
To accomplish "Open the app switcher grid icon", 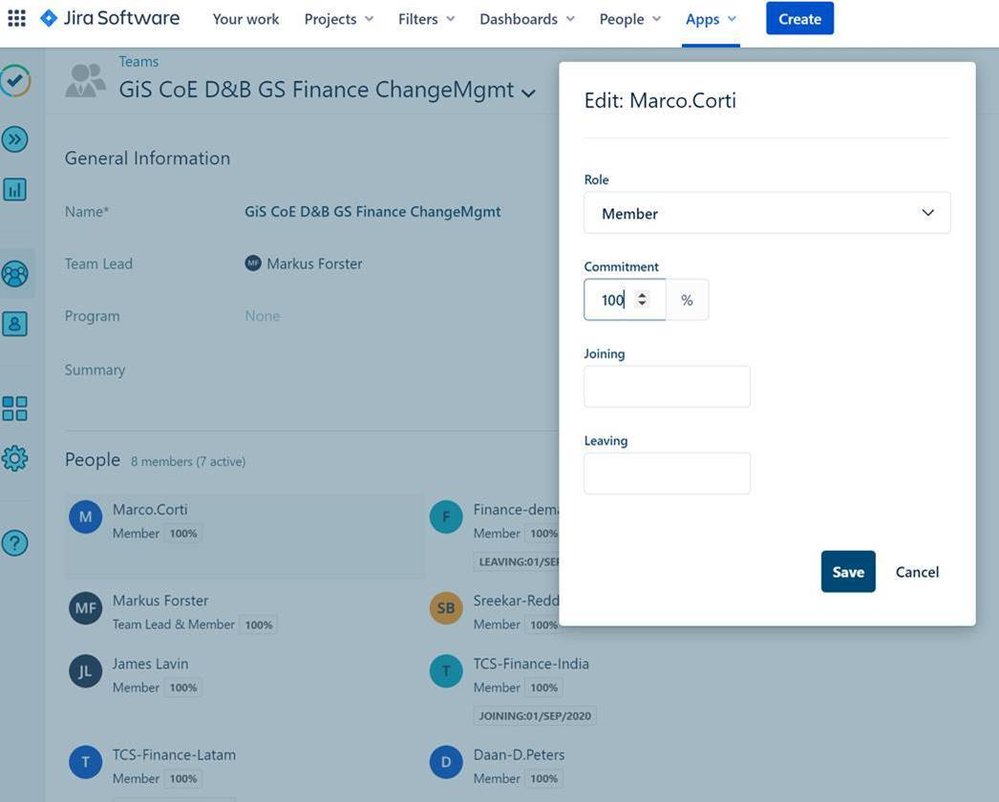I will tap(17, 18).
